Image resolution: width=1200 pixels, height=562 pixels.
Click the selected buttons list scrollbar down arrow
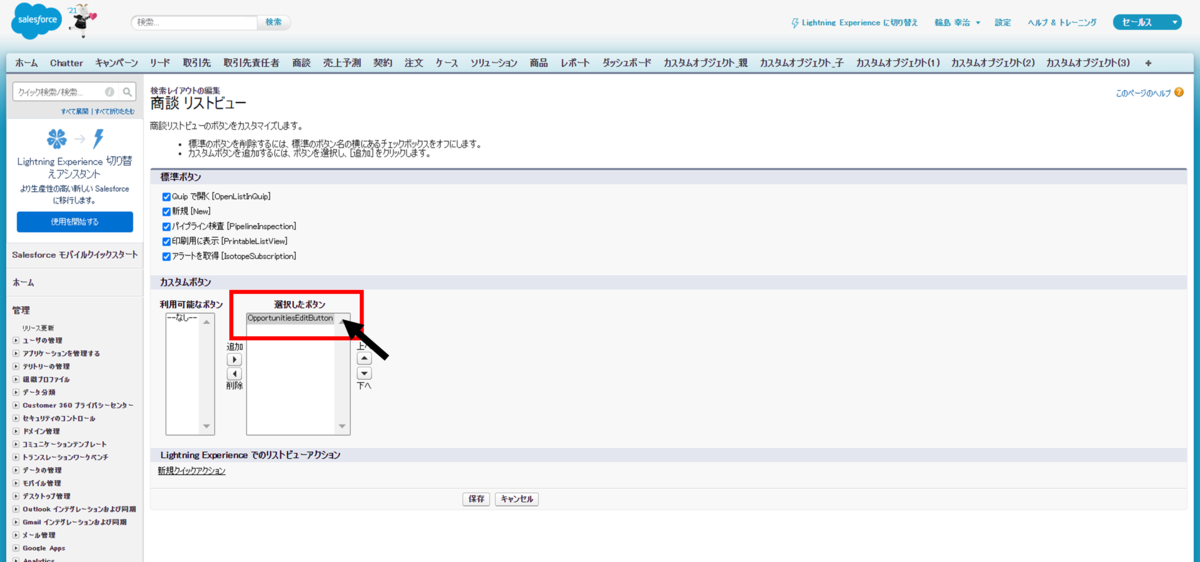[x=344, y=428]
